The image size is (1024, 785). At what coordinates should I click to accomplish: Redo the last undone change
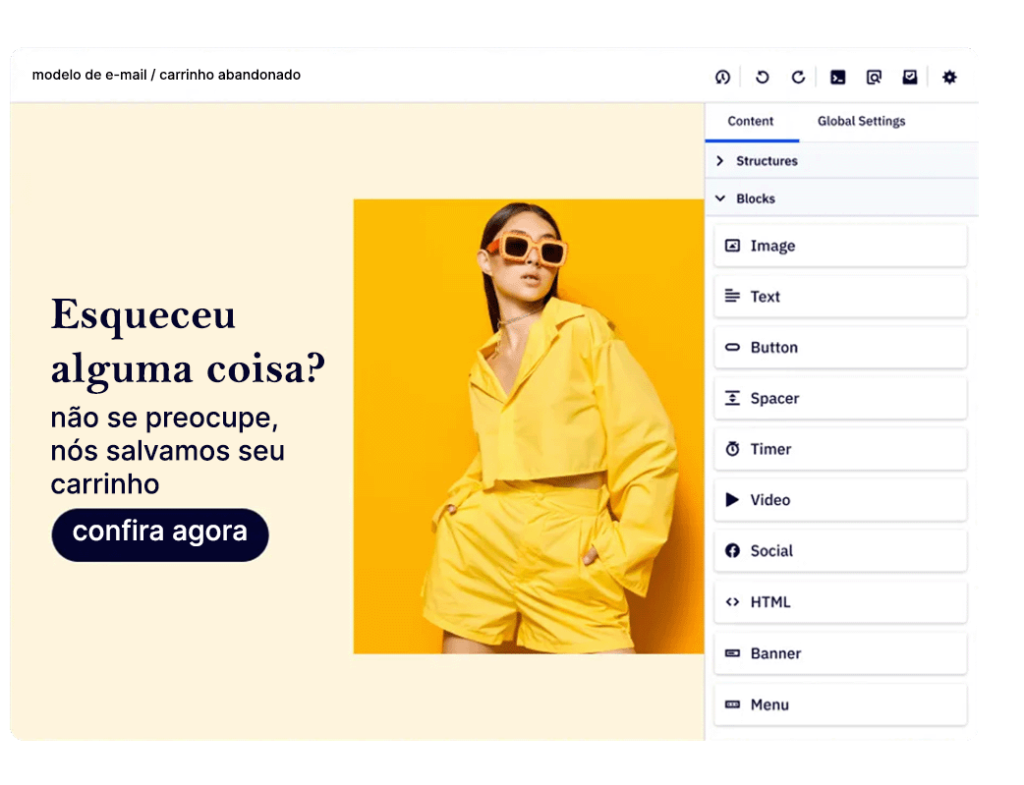tap(798, 77)
